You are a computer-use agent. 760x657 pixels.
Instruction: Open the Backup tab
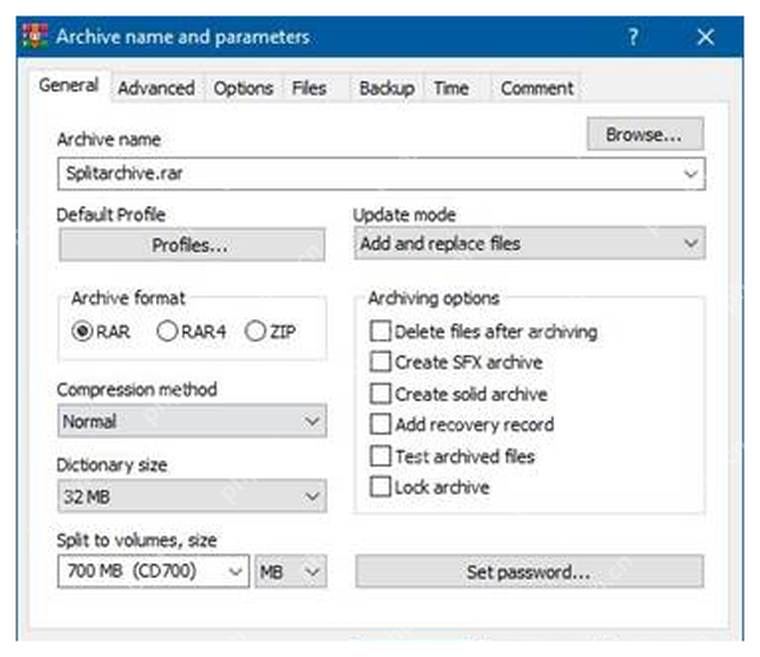tap(387, 88)
